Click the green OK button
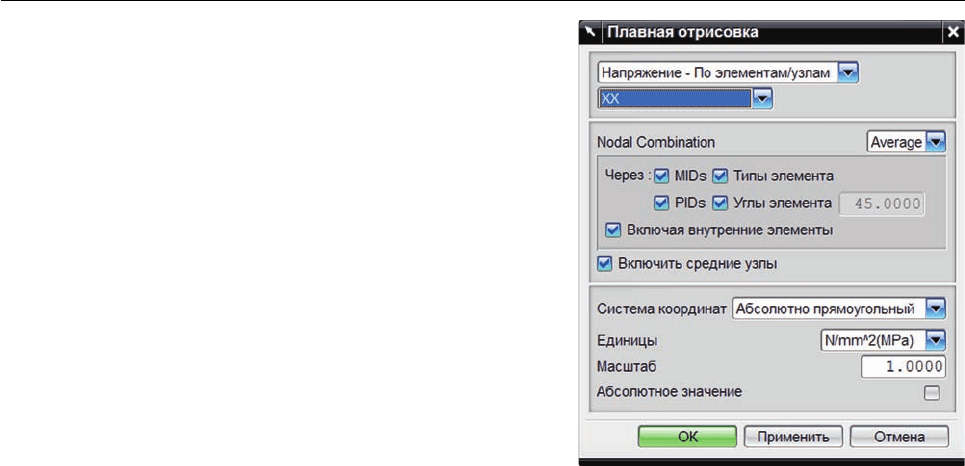This screenshot has height=466, width=965. point(687,436)
